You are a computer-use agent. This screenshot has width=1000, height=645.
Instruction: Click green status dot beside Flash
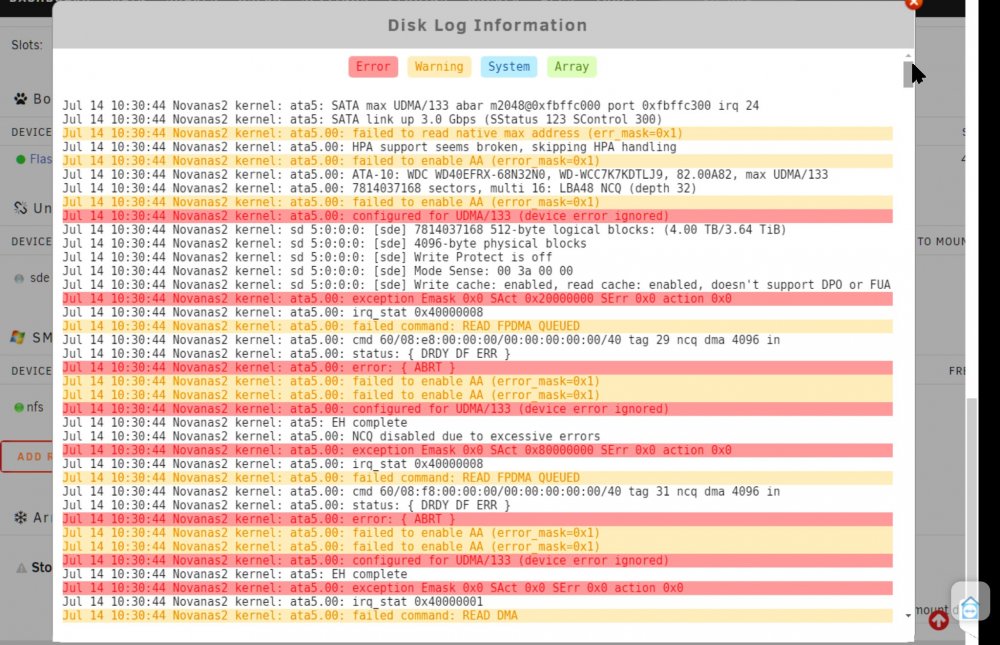click(20, 159)
